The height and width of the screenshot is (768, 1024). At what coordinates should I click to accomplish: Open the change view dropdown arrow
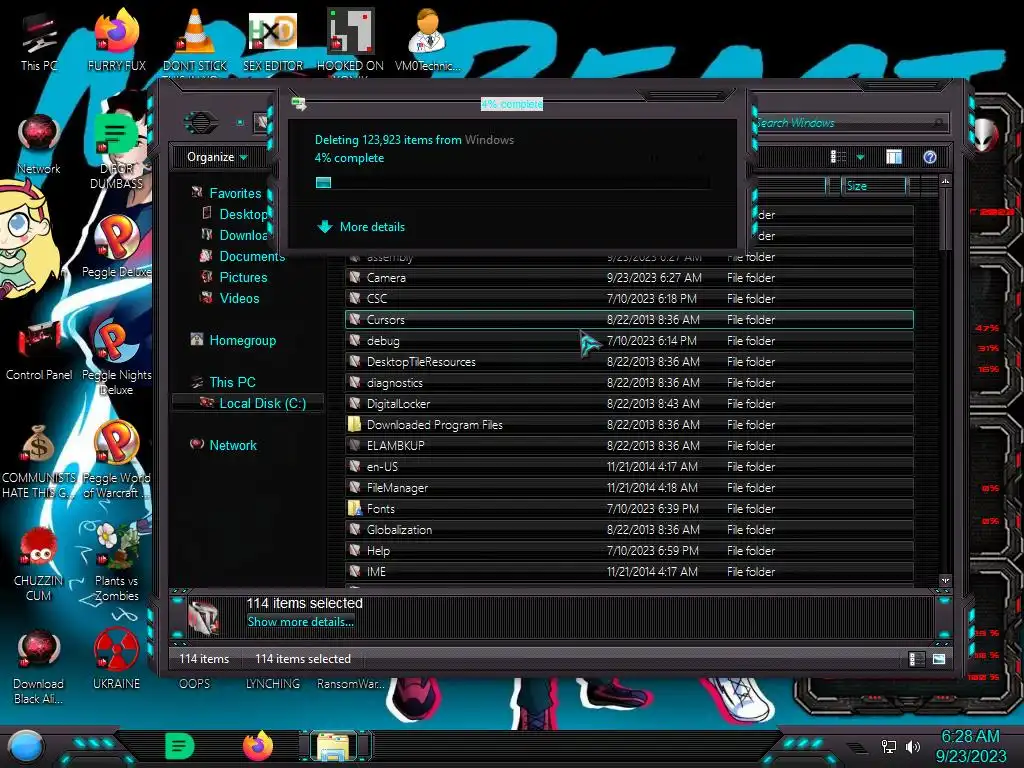pyautogui.click(x=860, y=157)
